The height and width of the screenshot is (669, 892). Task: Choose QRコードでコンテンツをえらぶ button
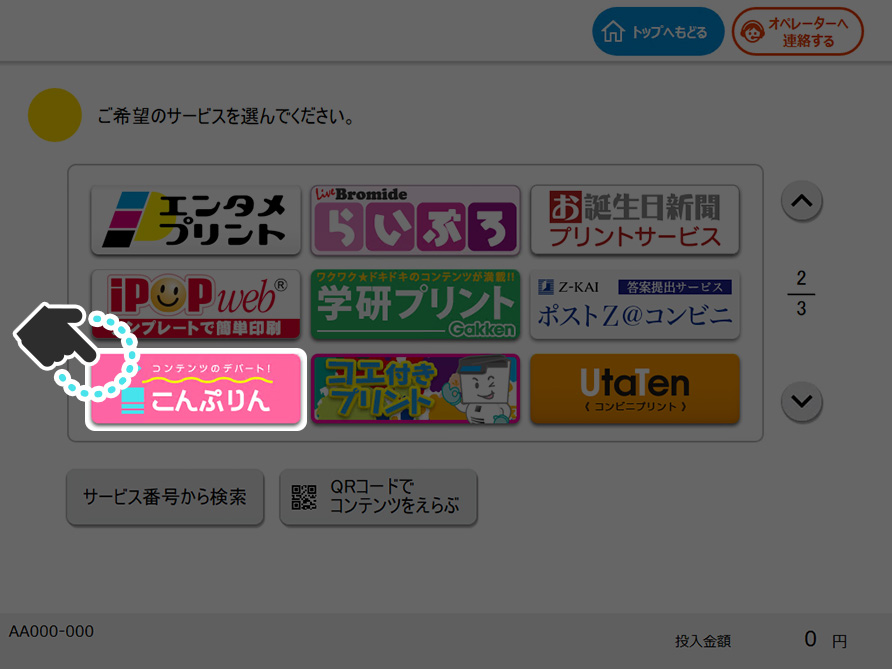pos(378,497)
